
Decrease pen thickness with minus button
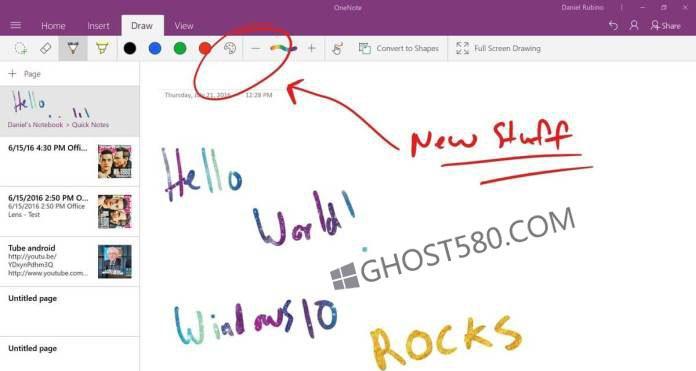tap(255, 48)
